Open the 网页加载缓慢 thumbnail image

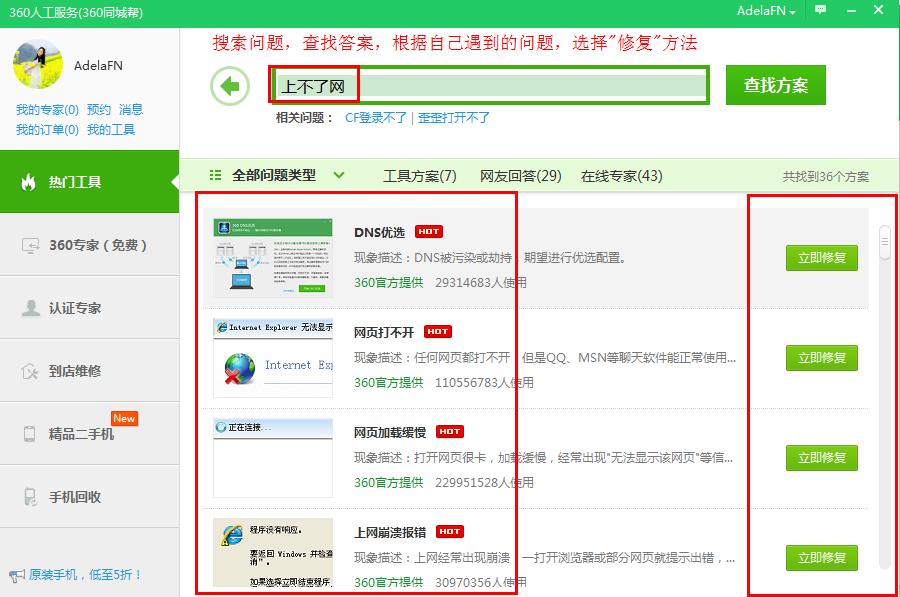coord(273,458)
